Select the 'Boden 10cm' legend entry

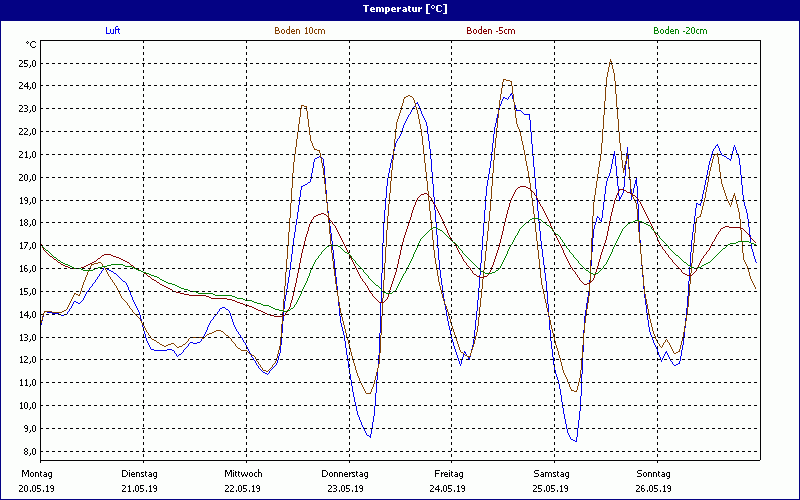point(300,31)
